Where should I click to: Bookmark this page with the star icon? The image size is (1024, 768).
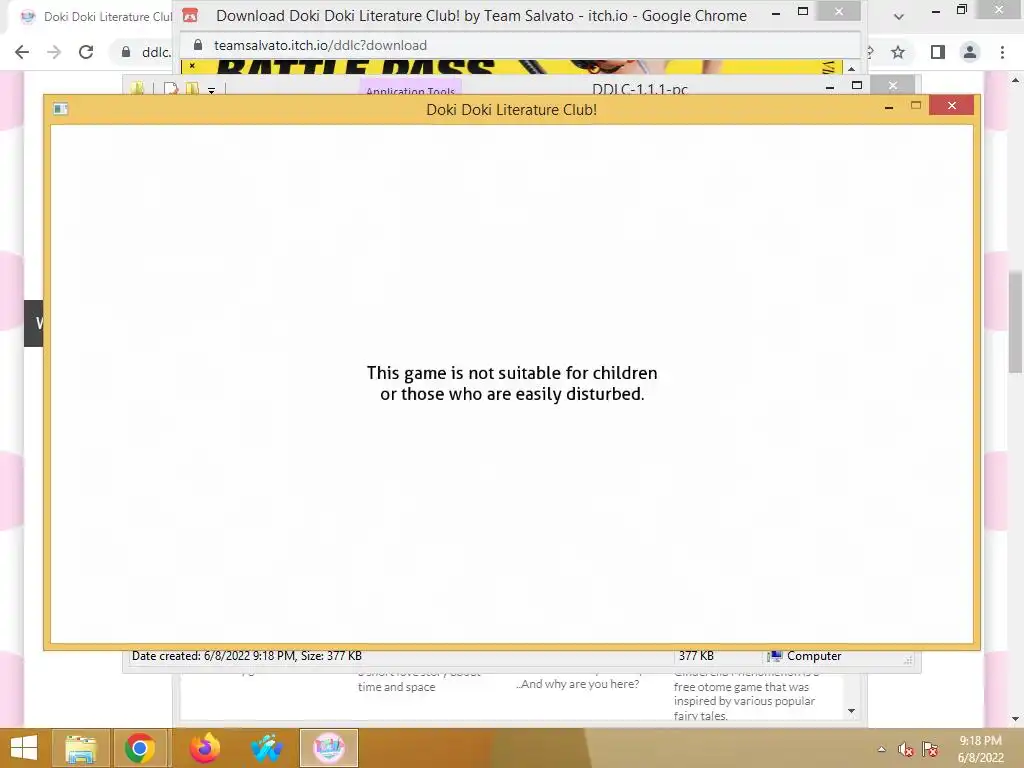point(898,52)
